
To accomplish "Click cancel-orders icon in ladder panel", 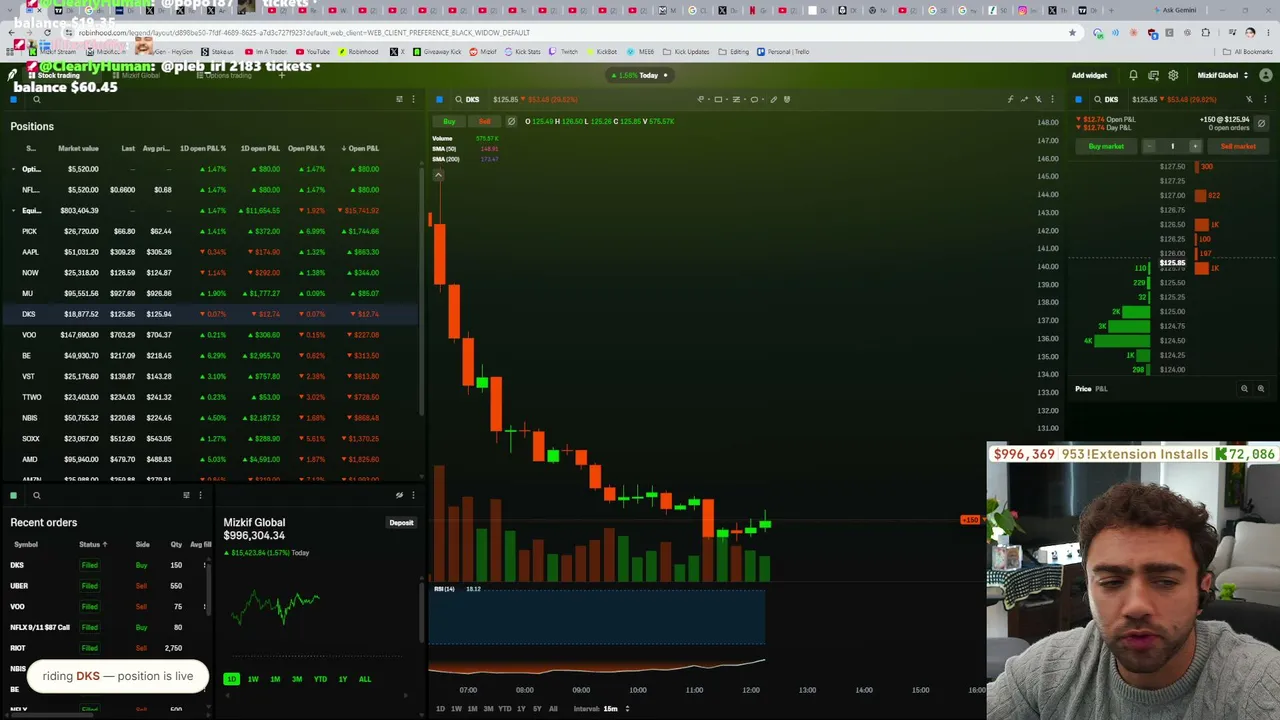I will tap(1261, 123).
